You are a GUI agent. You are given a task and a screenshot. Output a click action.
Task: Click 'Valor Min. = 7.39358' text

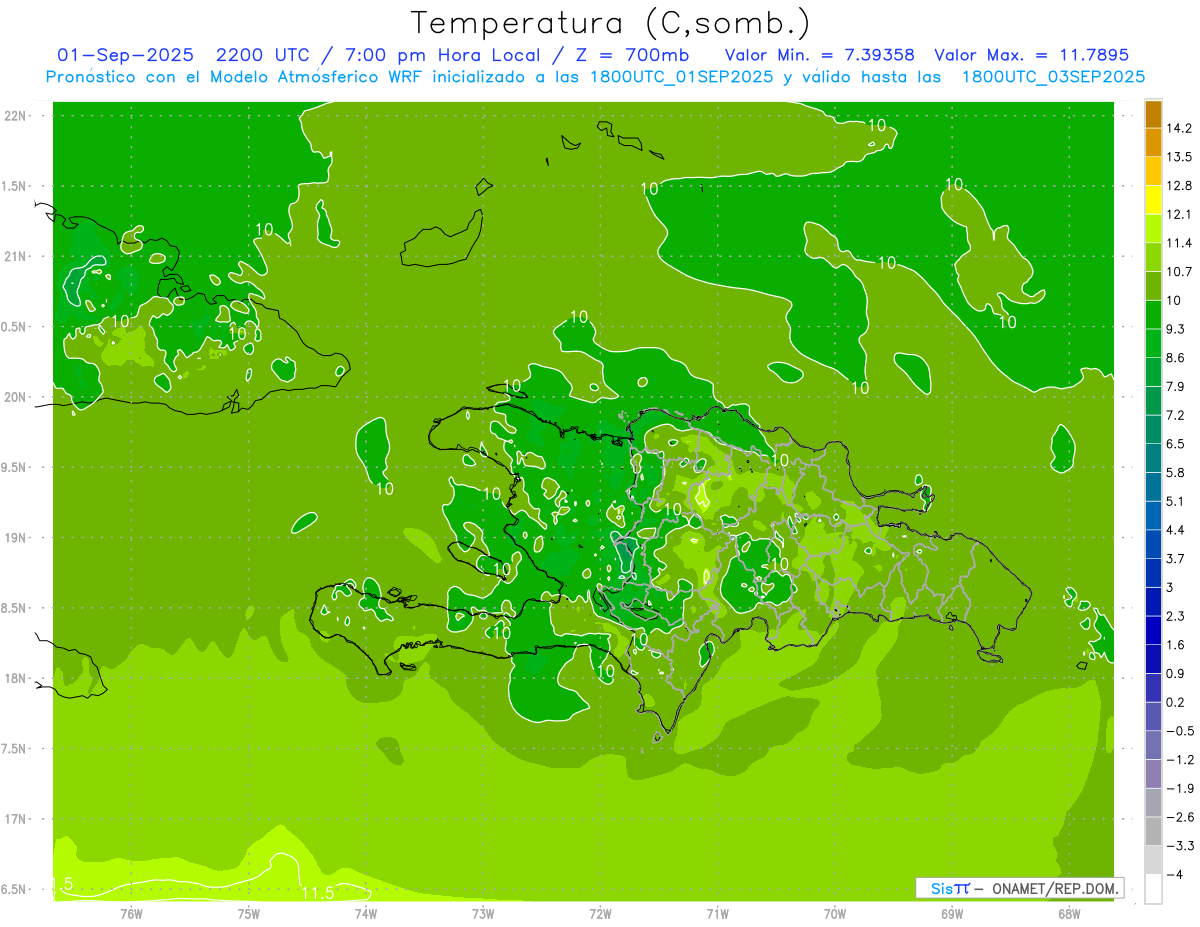pos(820,55)
